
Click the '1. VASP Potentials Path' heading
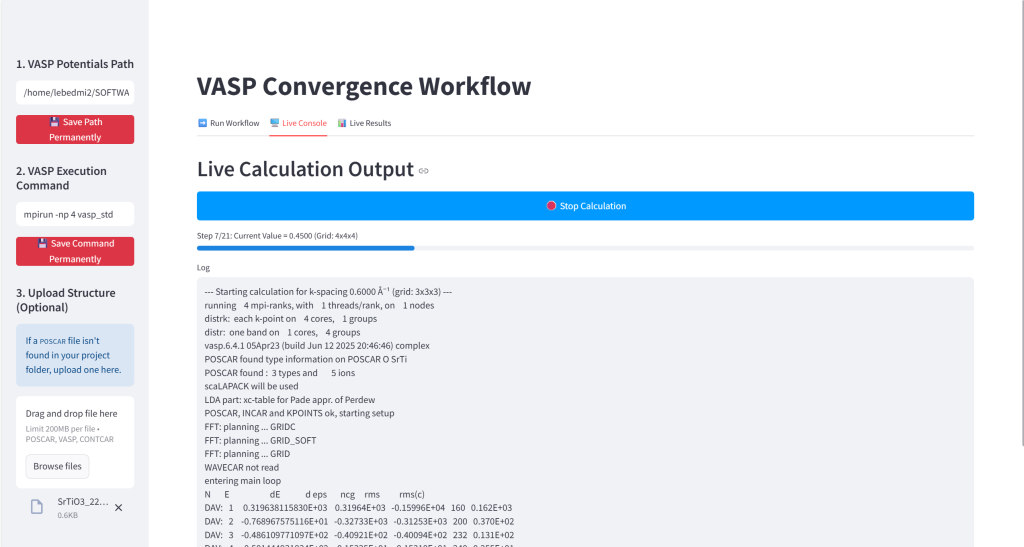[x=75, y=64]
